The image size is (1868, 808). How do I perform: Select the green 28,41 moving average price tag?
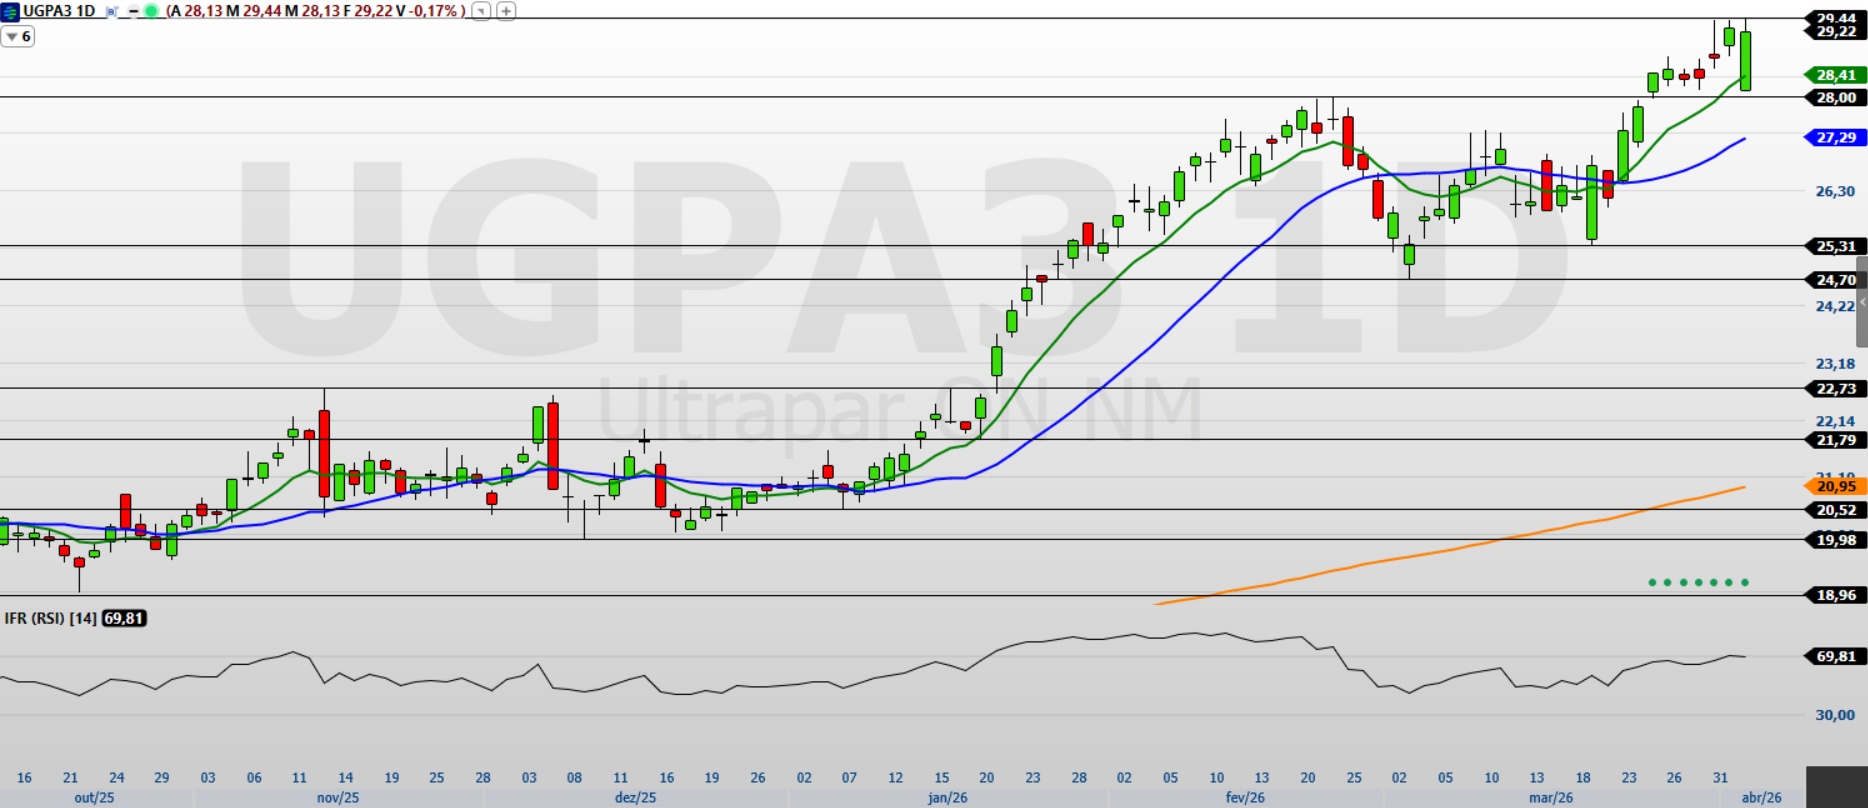coord(1836,75)
